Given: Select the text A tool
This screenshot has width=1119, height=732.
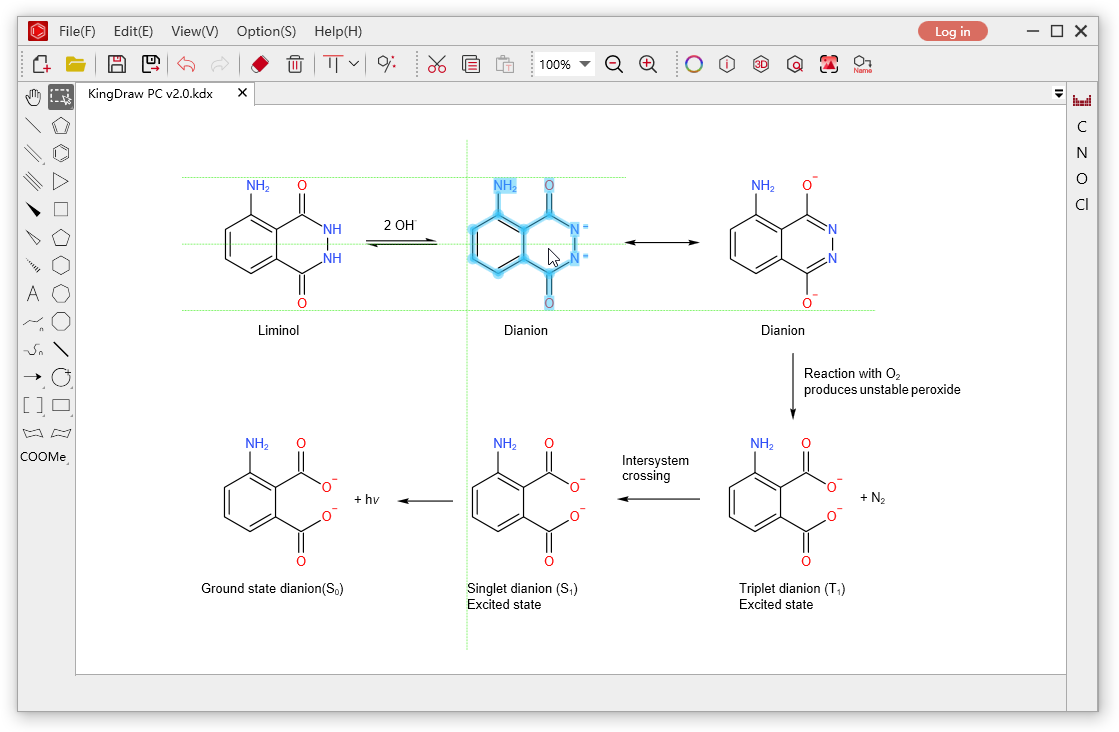Looking at the screenshot, I should 33,293.
